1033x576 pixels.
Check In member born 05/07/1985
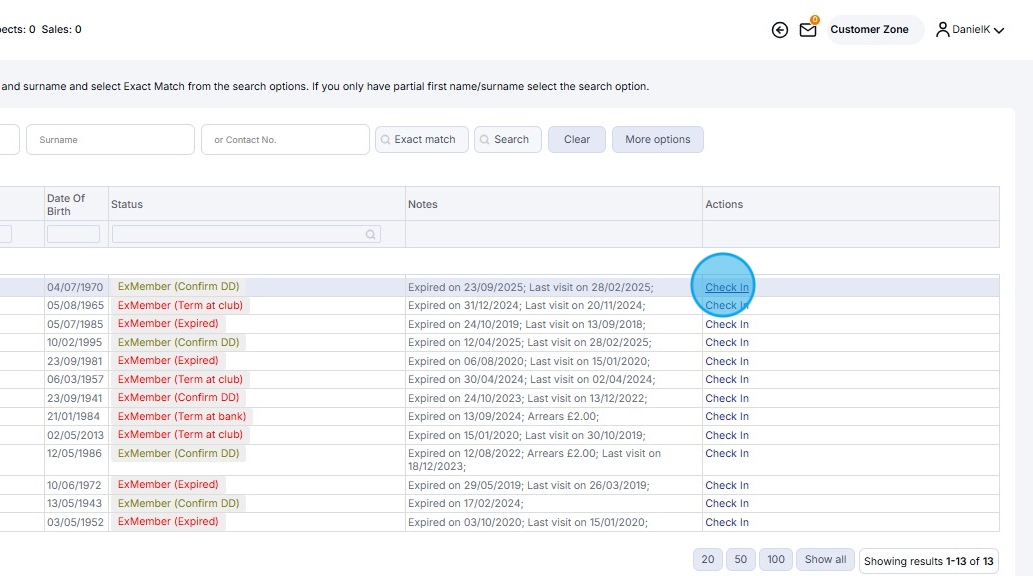pos(727,324)
